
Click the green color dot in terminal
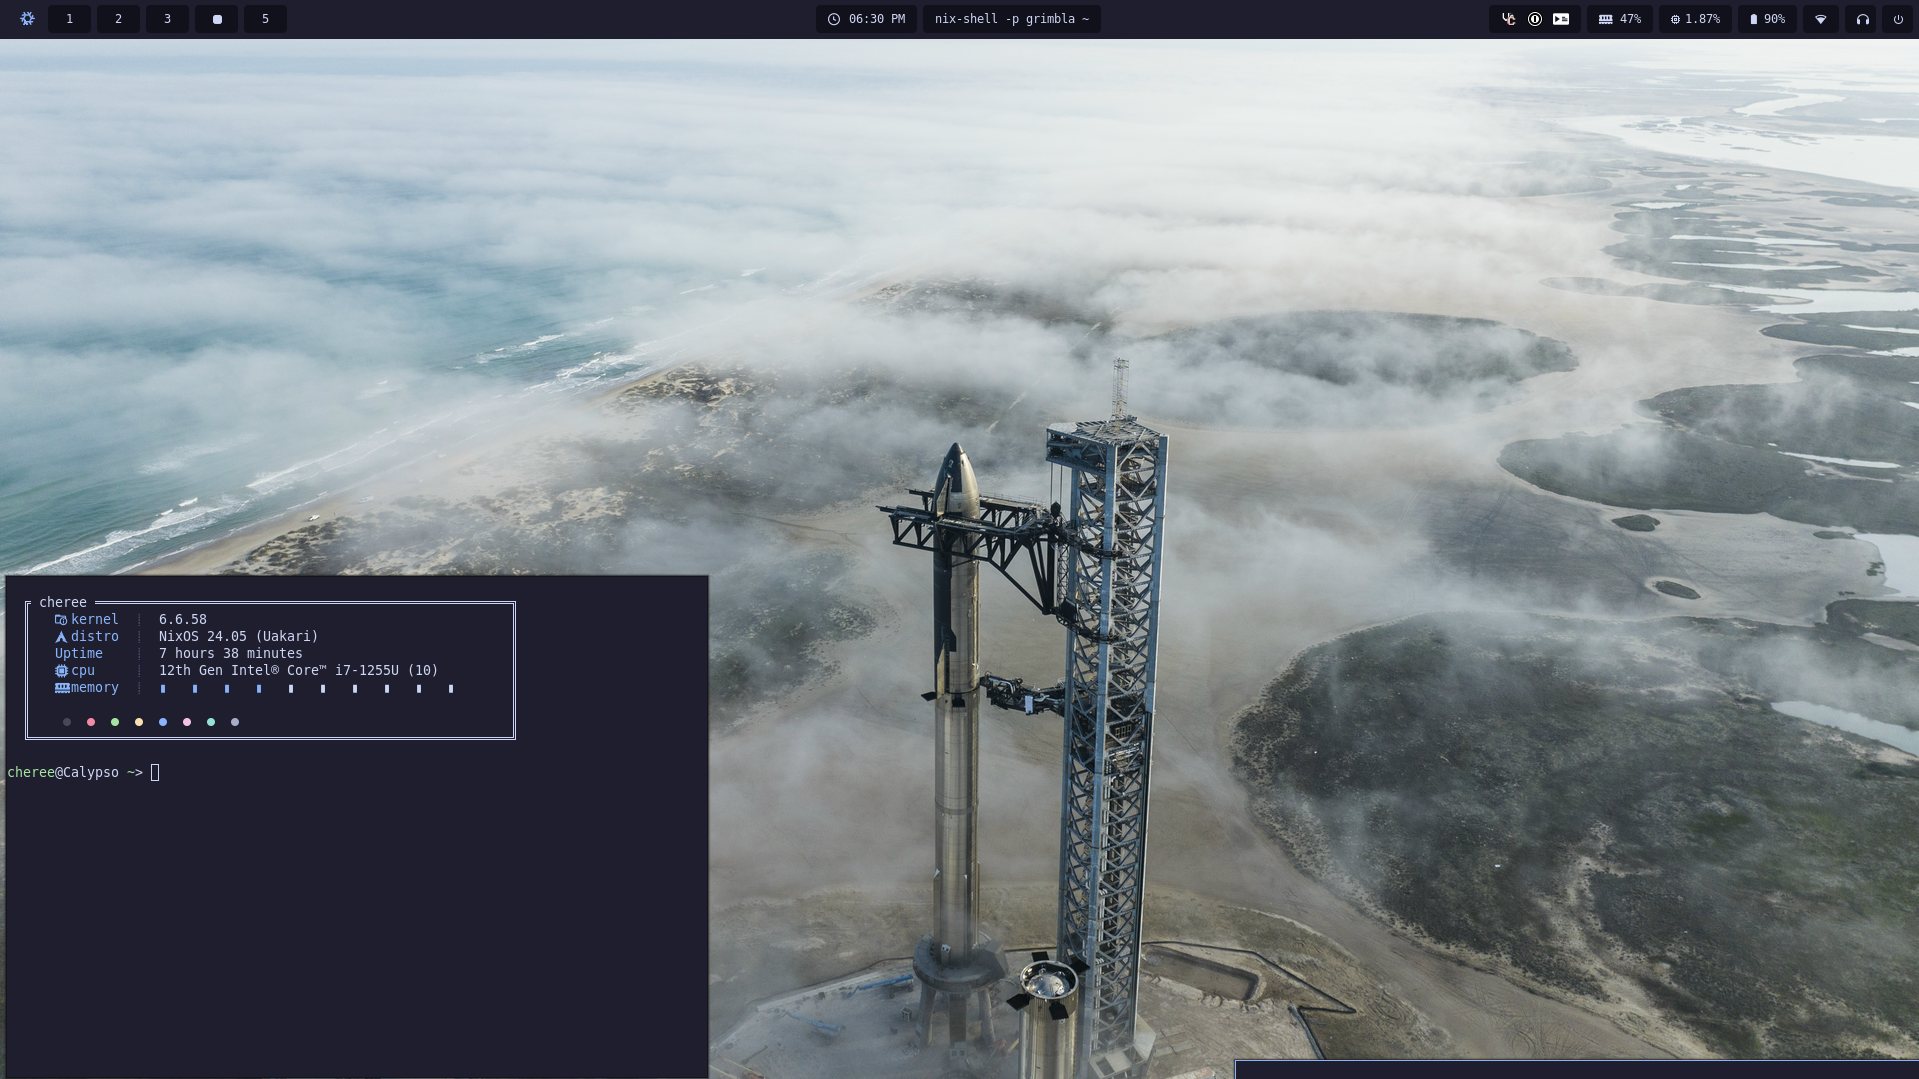coord(115,722)
